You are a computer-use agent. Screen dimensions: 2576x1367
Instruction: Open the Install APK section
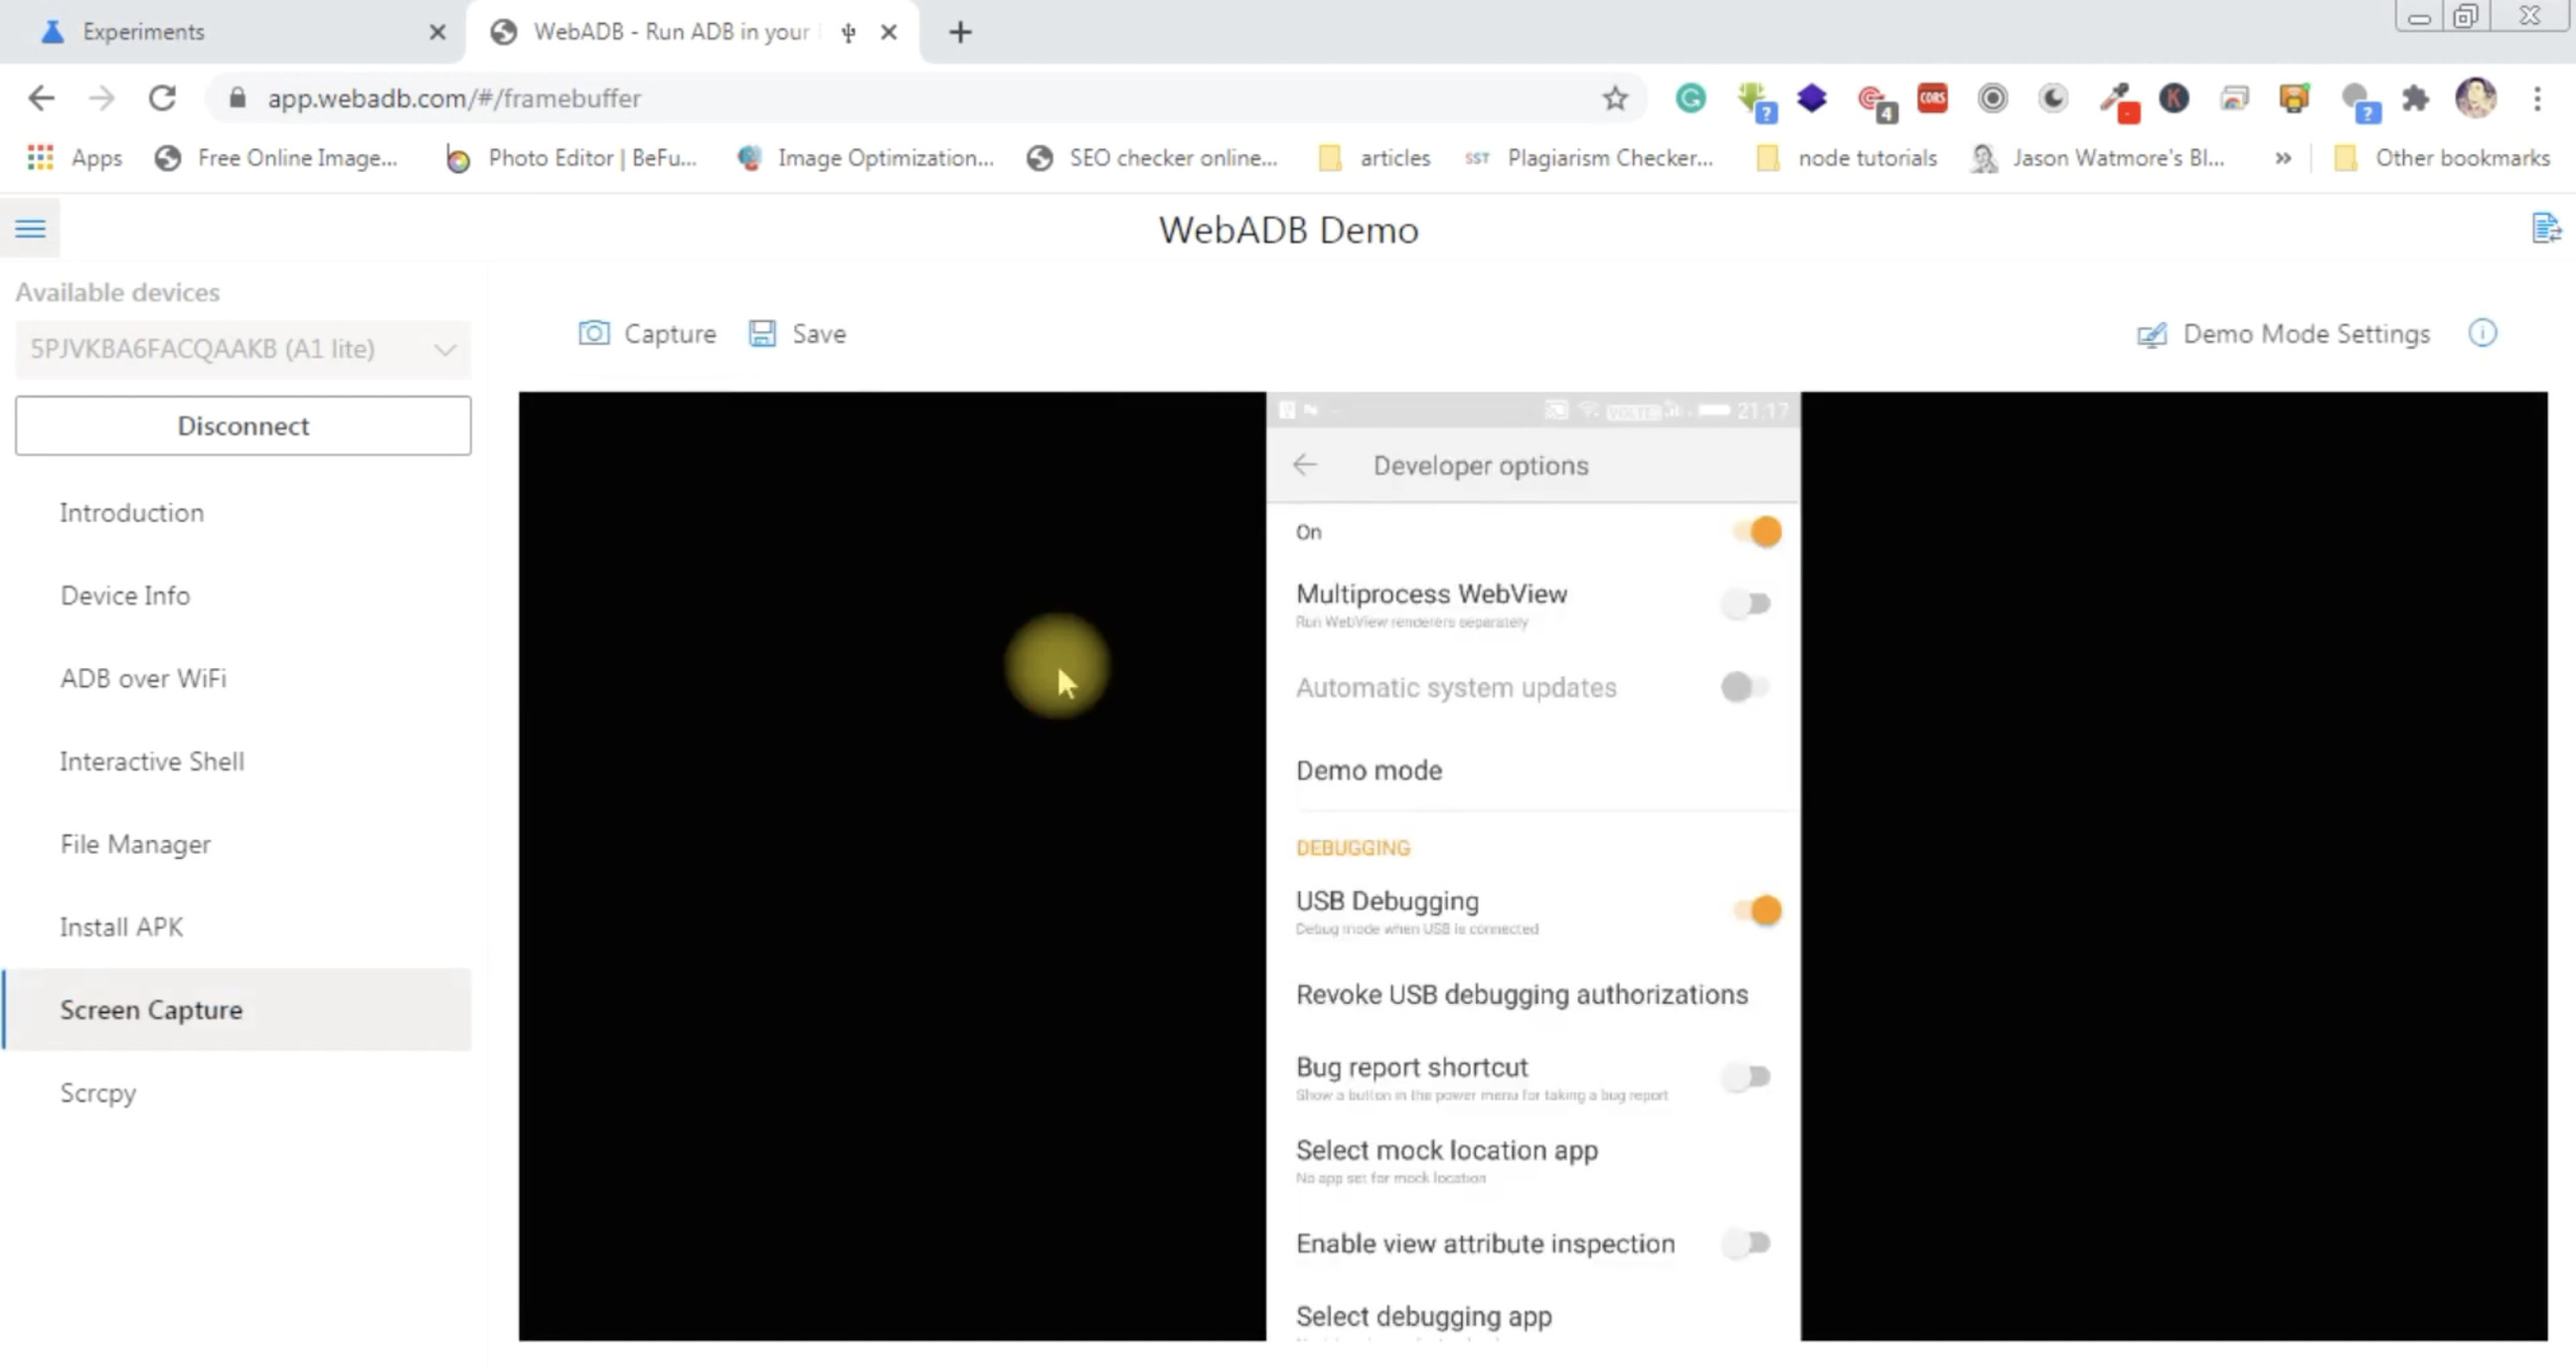(121, 928)
